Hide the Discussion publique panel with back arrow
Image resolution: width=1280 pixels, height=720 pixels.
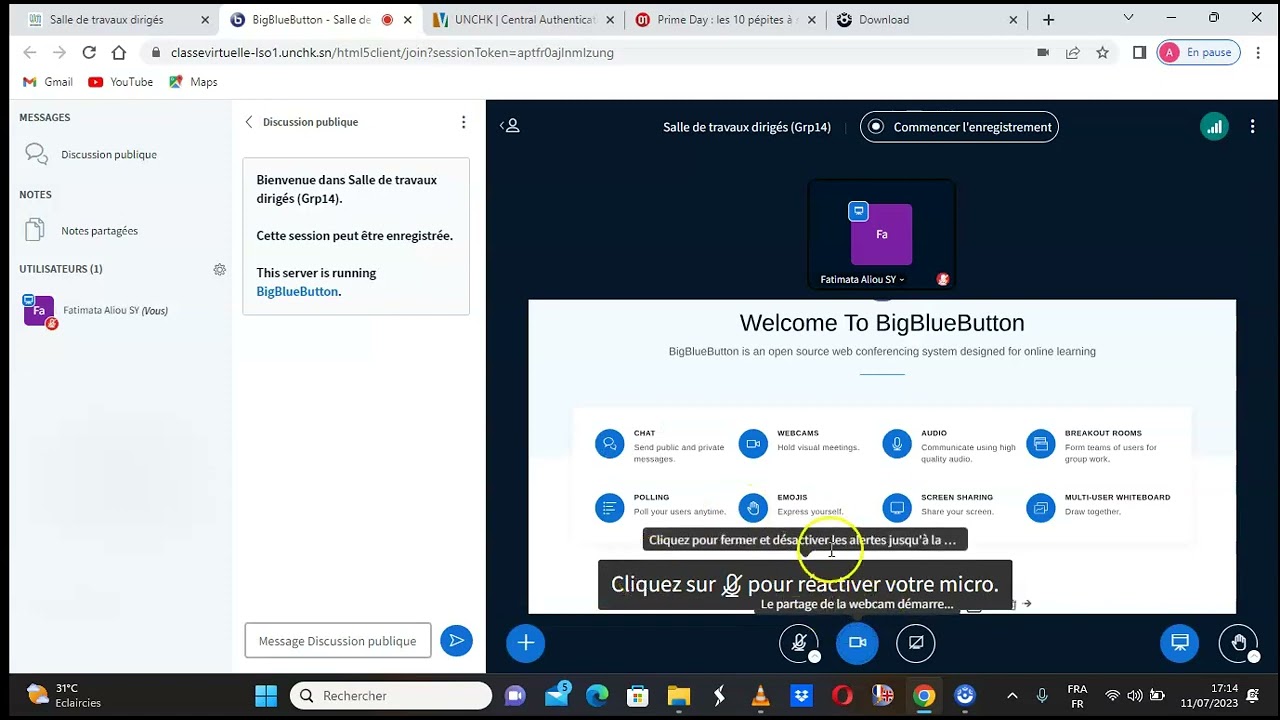point(249,122)
